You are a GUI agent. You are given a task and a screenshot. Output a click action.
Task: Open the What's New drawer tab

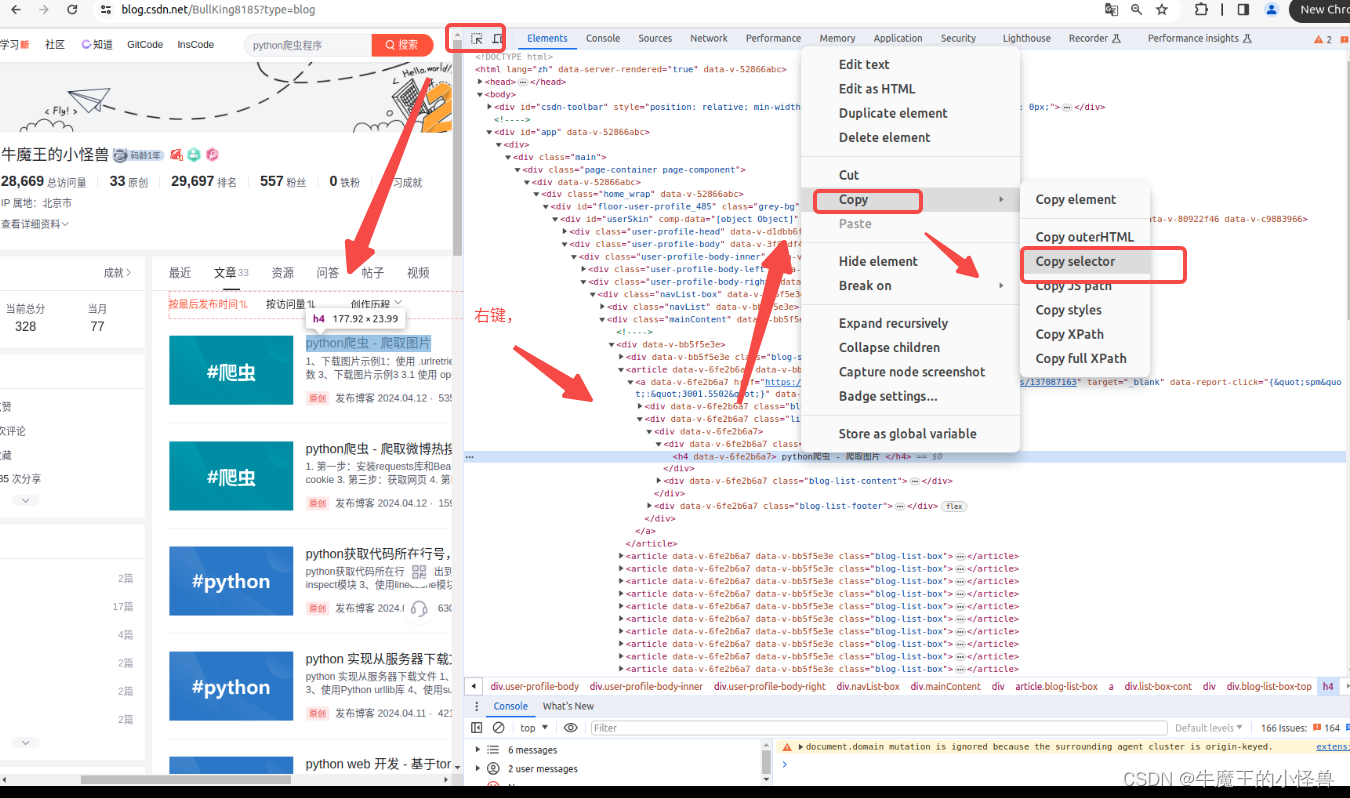point(568,706)
